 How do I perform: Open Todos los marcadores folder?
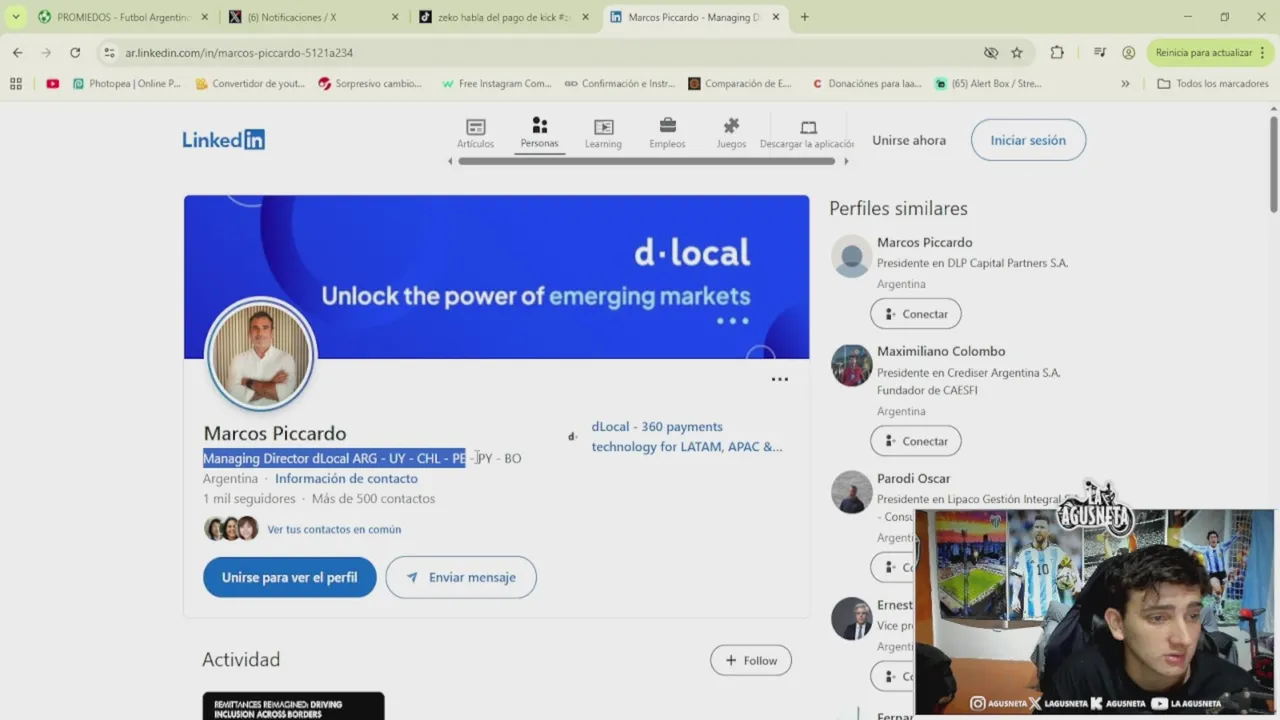pyautogui.click(x=1213, y=84)
